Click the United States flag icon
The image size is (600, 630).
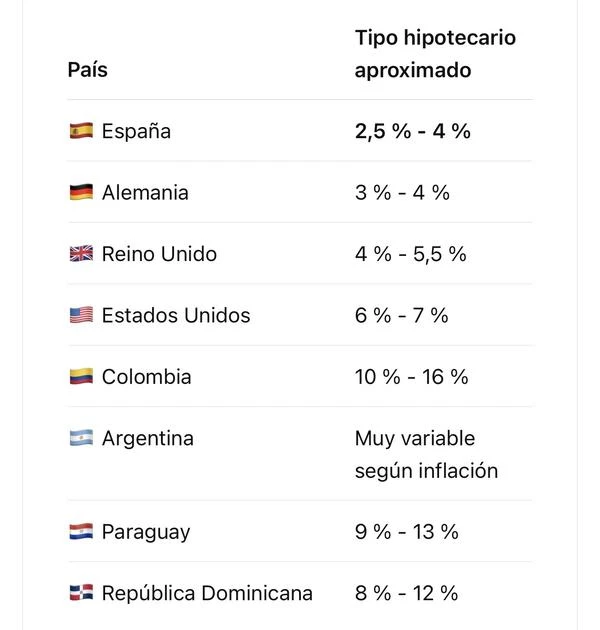[81, 315]
